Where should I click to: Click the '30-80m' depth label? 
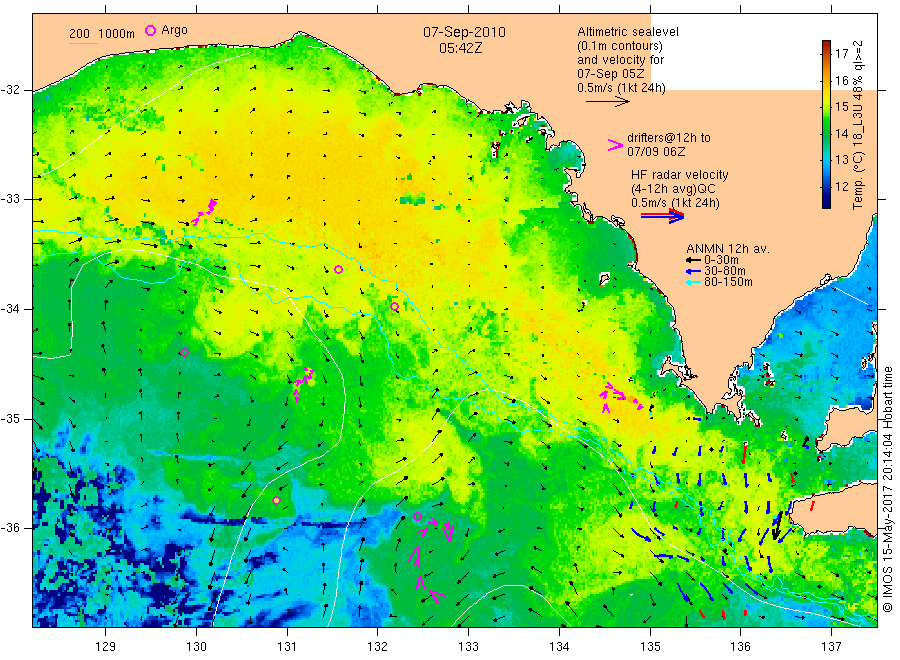pyautogui.click(x=724, y=271)
